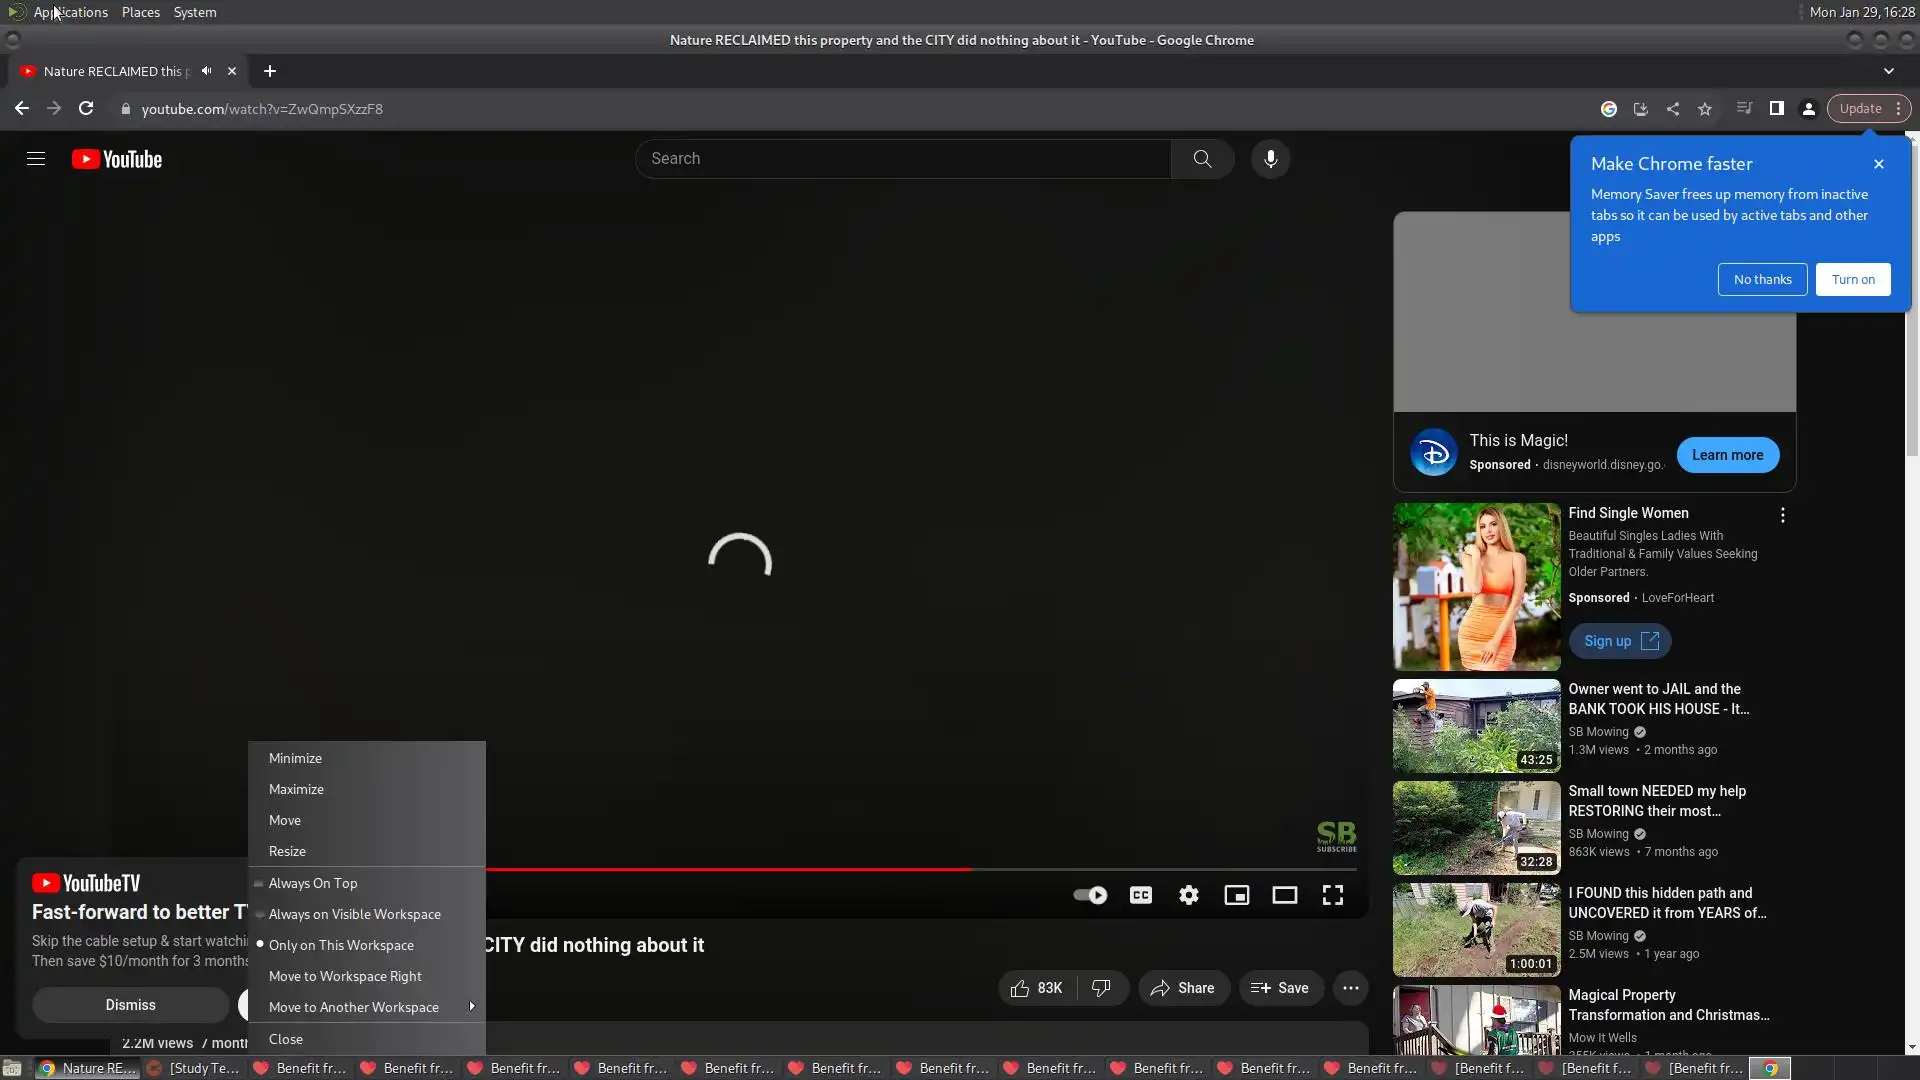Toggle closed captions CC button
This screenshot has width=1920, height=1080.
point(1140,895)
